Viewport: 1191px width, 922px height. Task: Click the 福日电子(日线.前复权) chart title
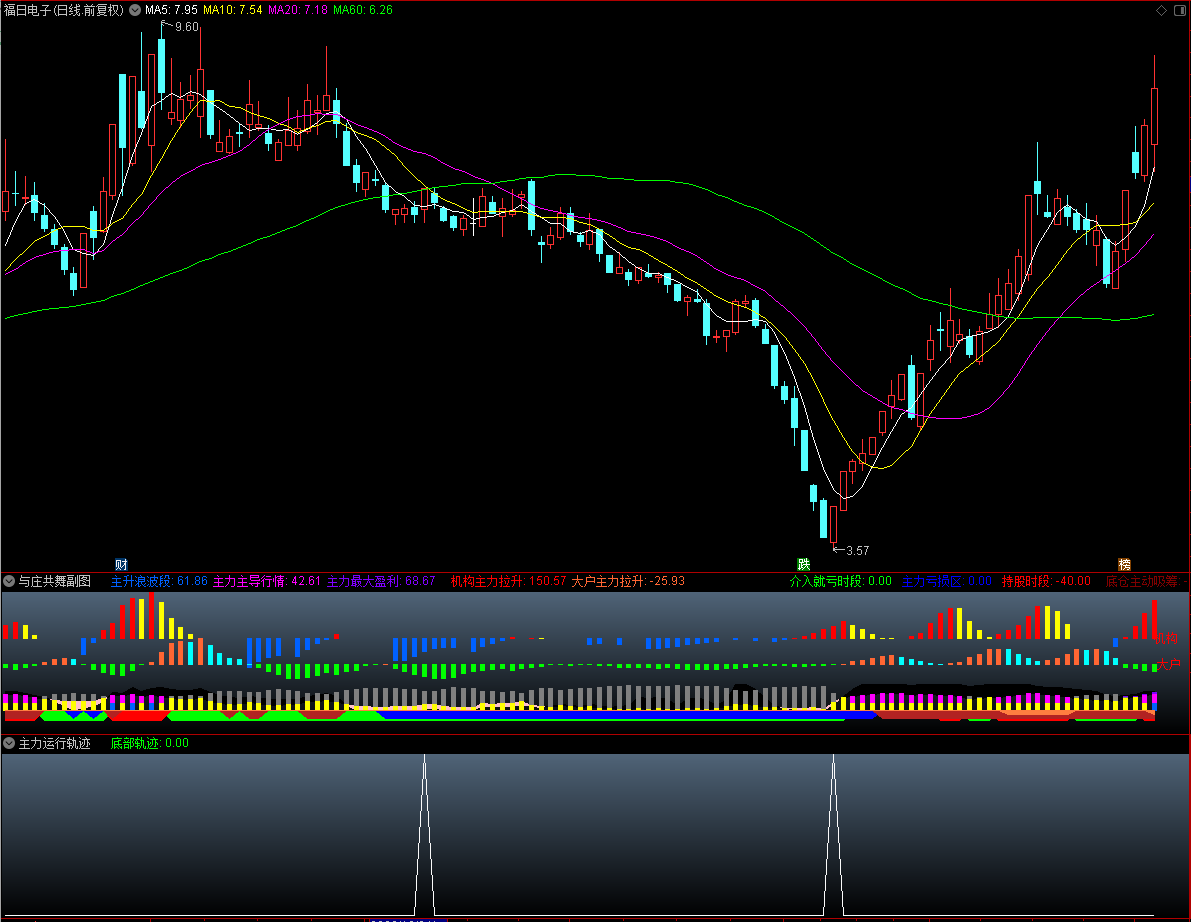[x=64, y=10]
